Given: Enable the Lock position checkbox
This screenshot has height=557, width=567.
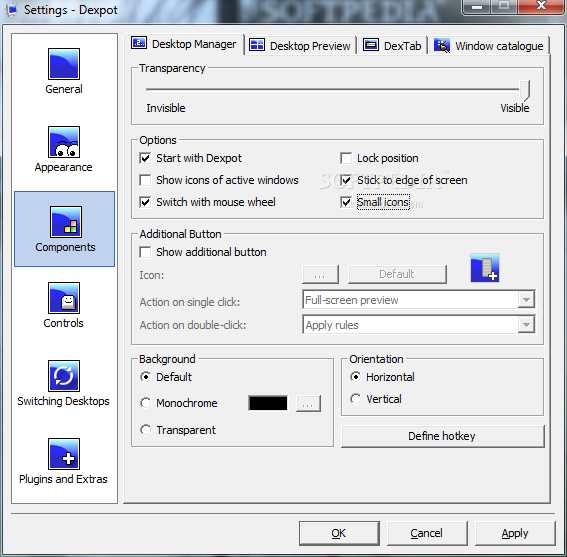Looking at the screenshot, I should point(346,158).
